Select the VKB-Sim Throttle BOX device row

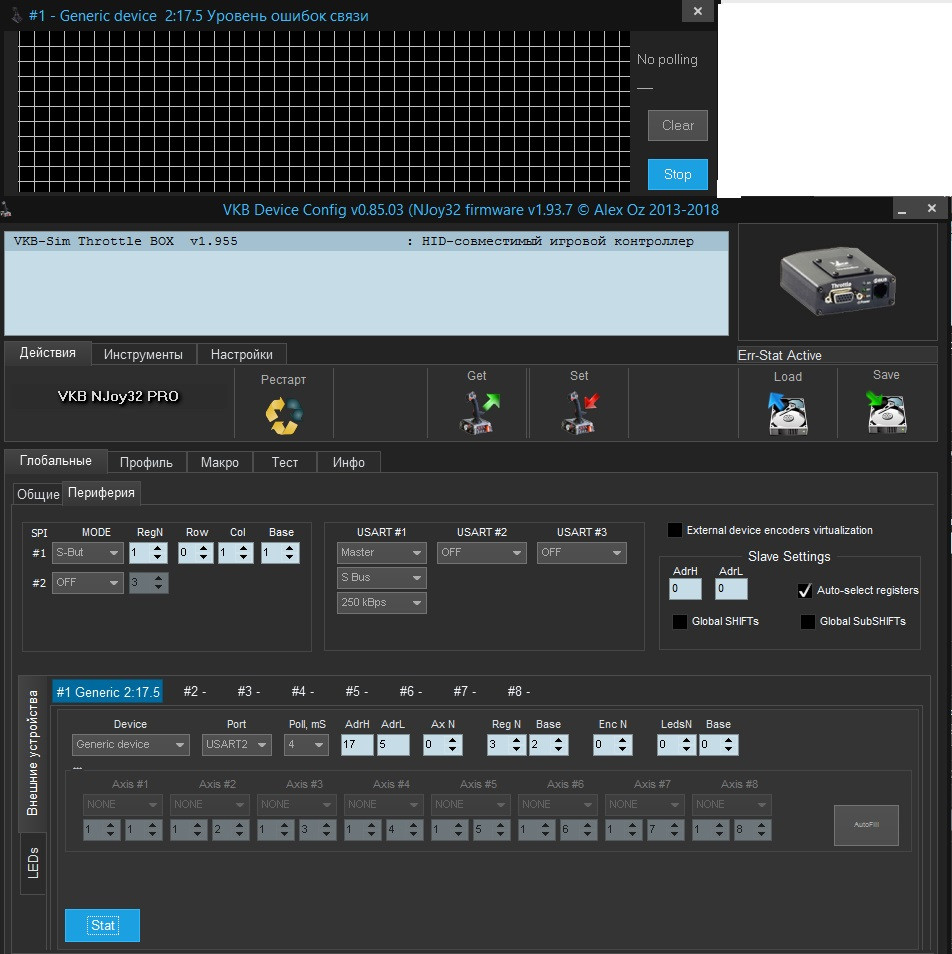(366, 242)
